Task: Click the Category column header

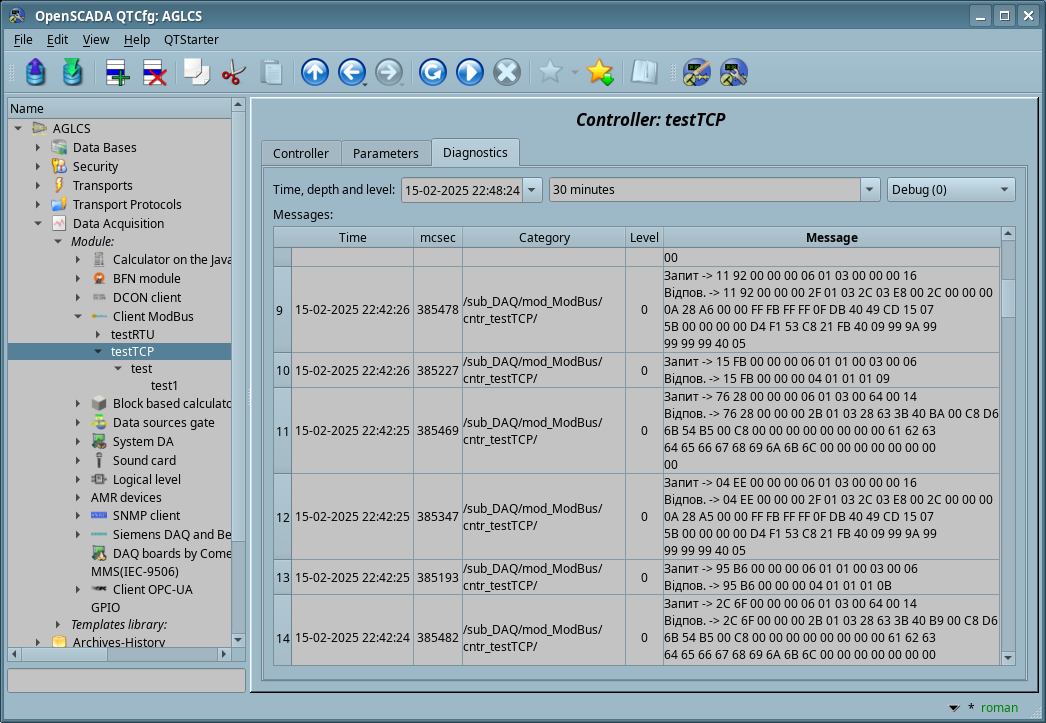Action: [544, 238]
